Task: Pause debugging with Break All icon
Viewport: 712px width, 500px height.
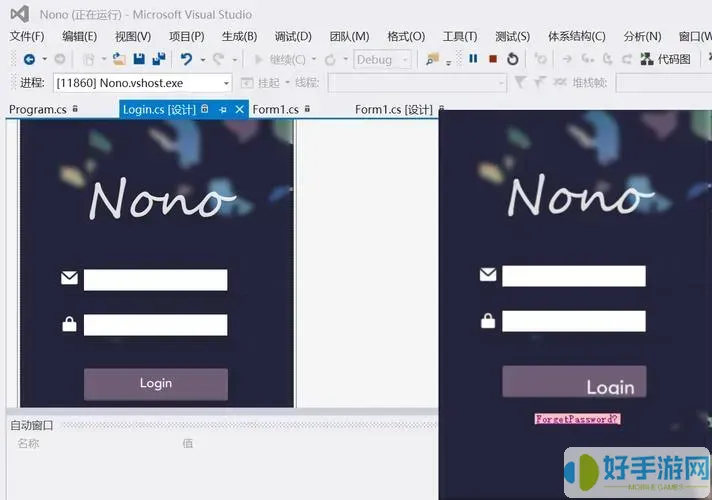Action: 473,59
